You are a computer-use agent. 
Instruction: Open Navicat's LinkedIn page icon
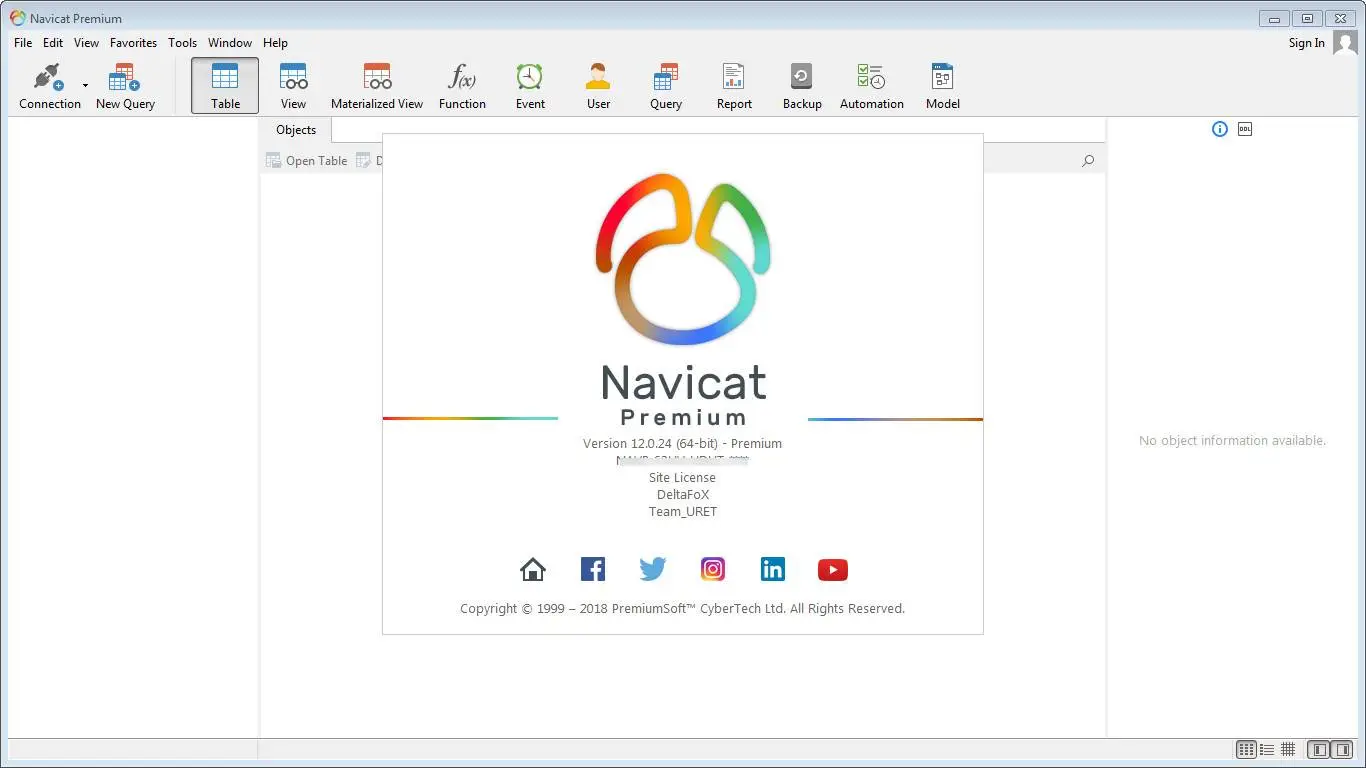coord(773,570)
